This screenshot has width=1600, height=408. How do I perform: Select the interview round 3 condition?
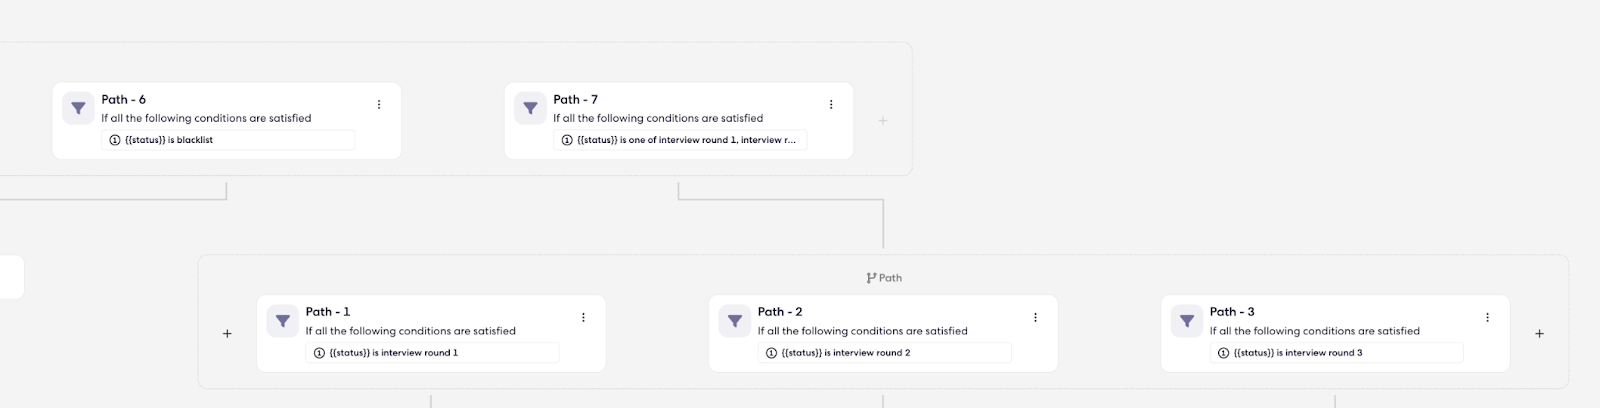point(1336,353)
